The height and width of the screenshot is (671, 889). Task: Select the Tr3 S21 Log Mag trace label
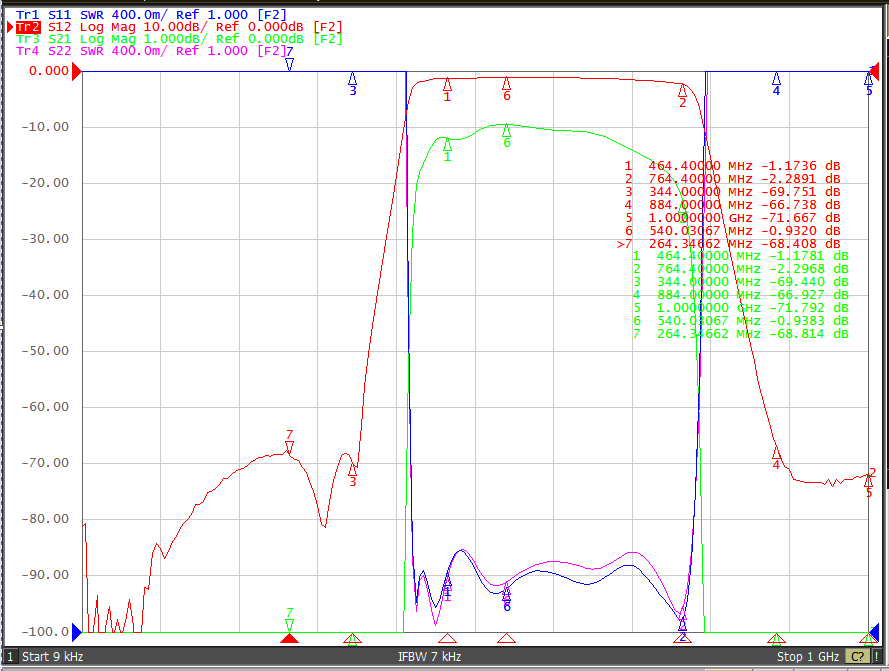coord(179,39)
